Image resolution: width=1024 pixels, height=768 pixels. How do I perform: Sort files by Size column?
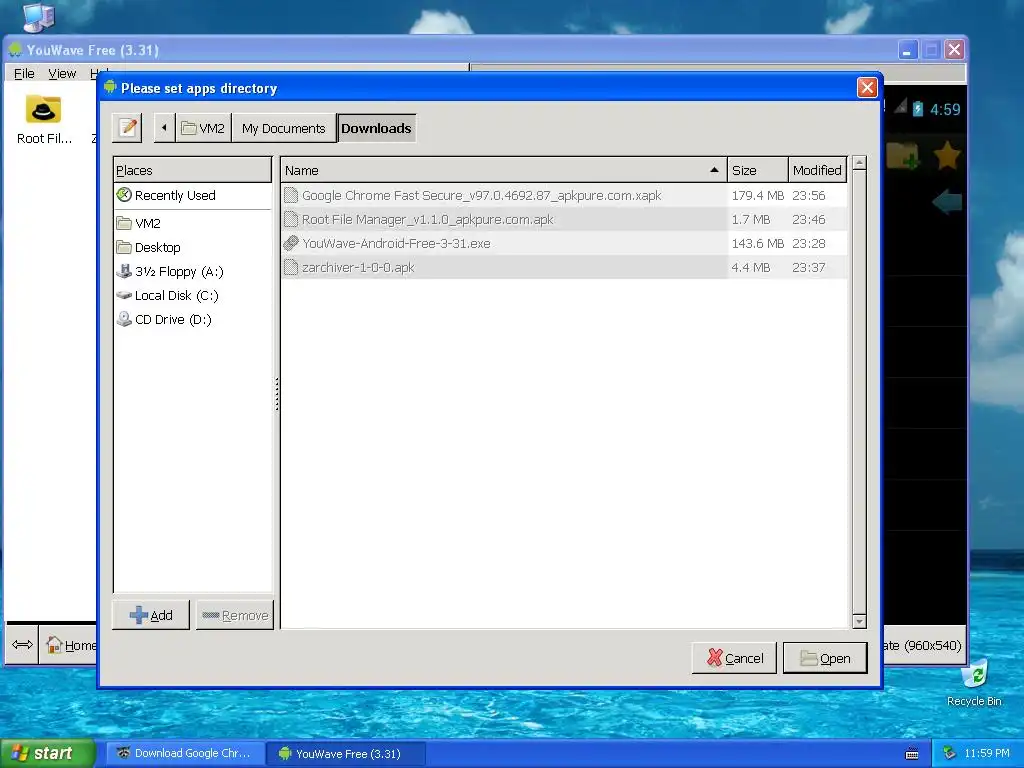[758, 170]
